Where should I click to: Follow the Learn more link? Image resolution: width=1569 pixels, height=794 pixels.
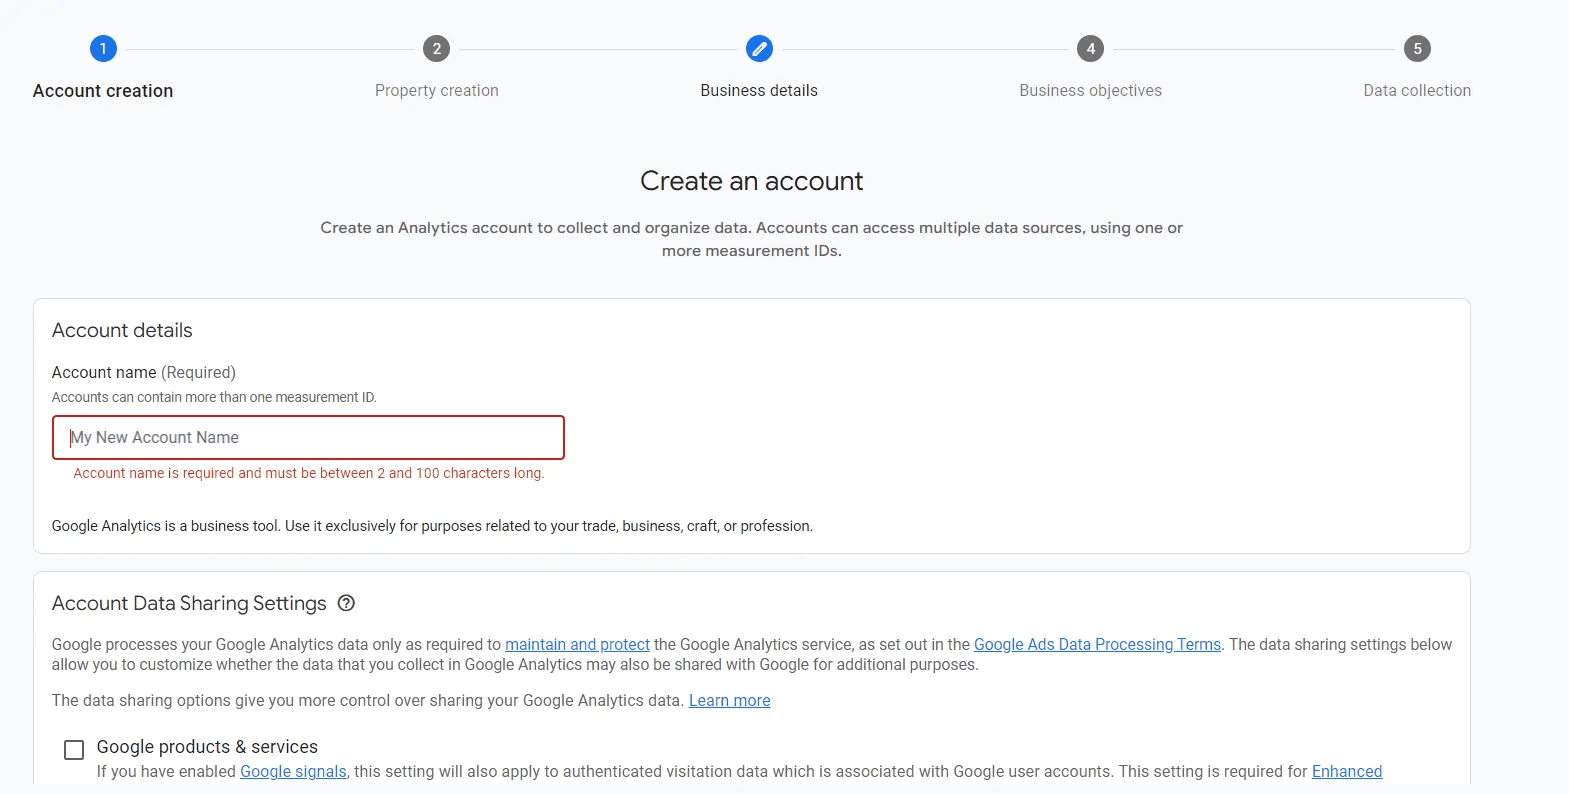[x=729, y=701]
